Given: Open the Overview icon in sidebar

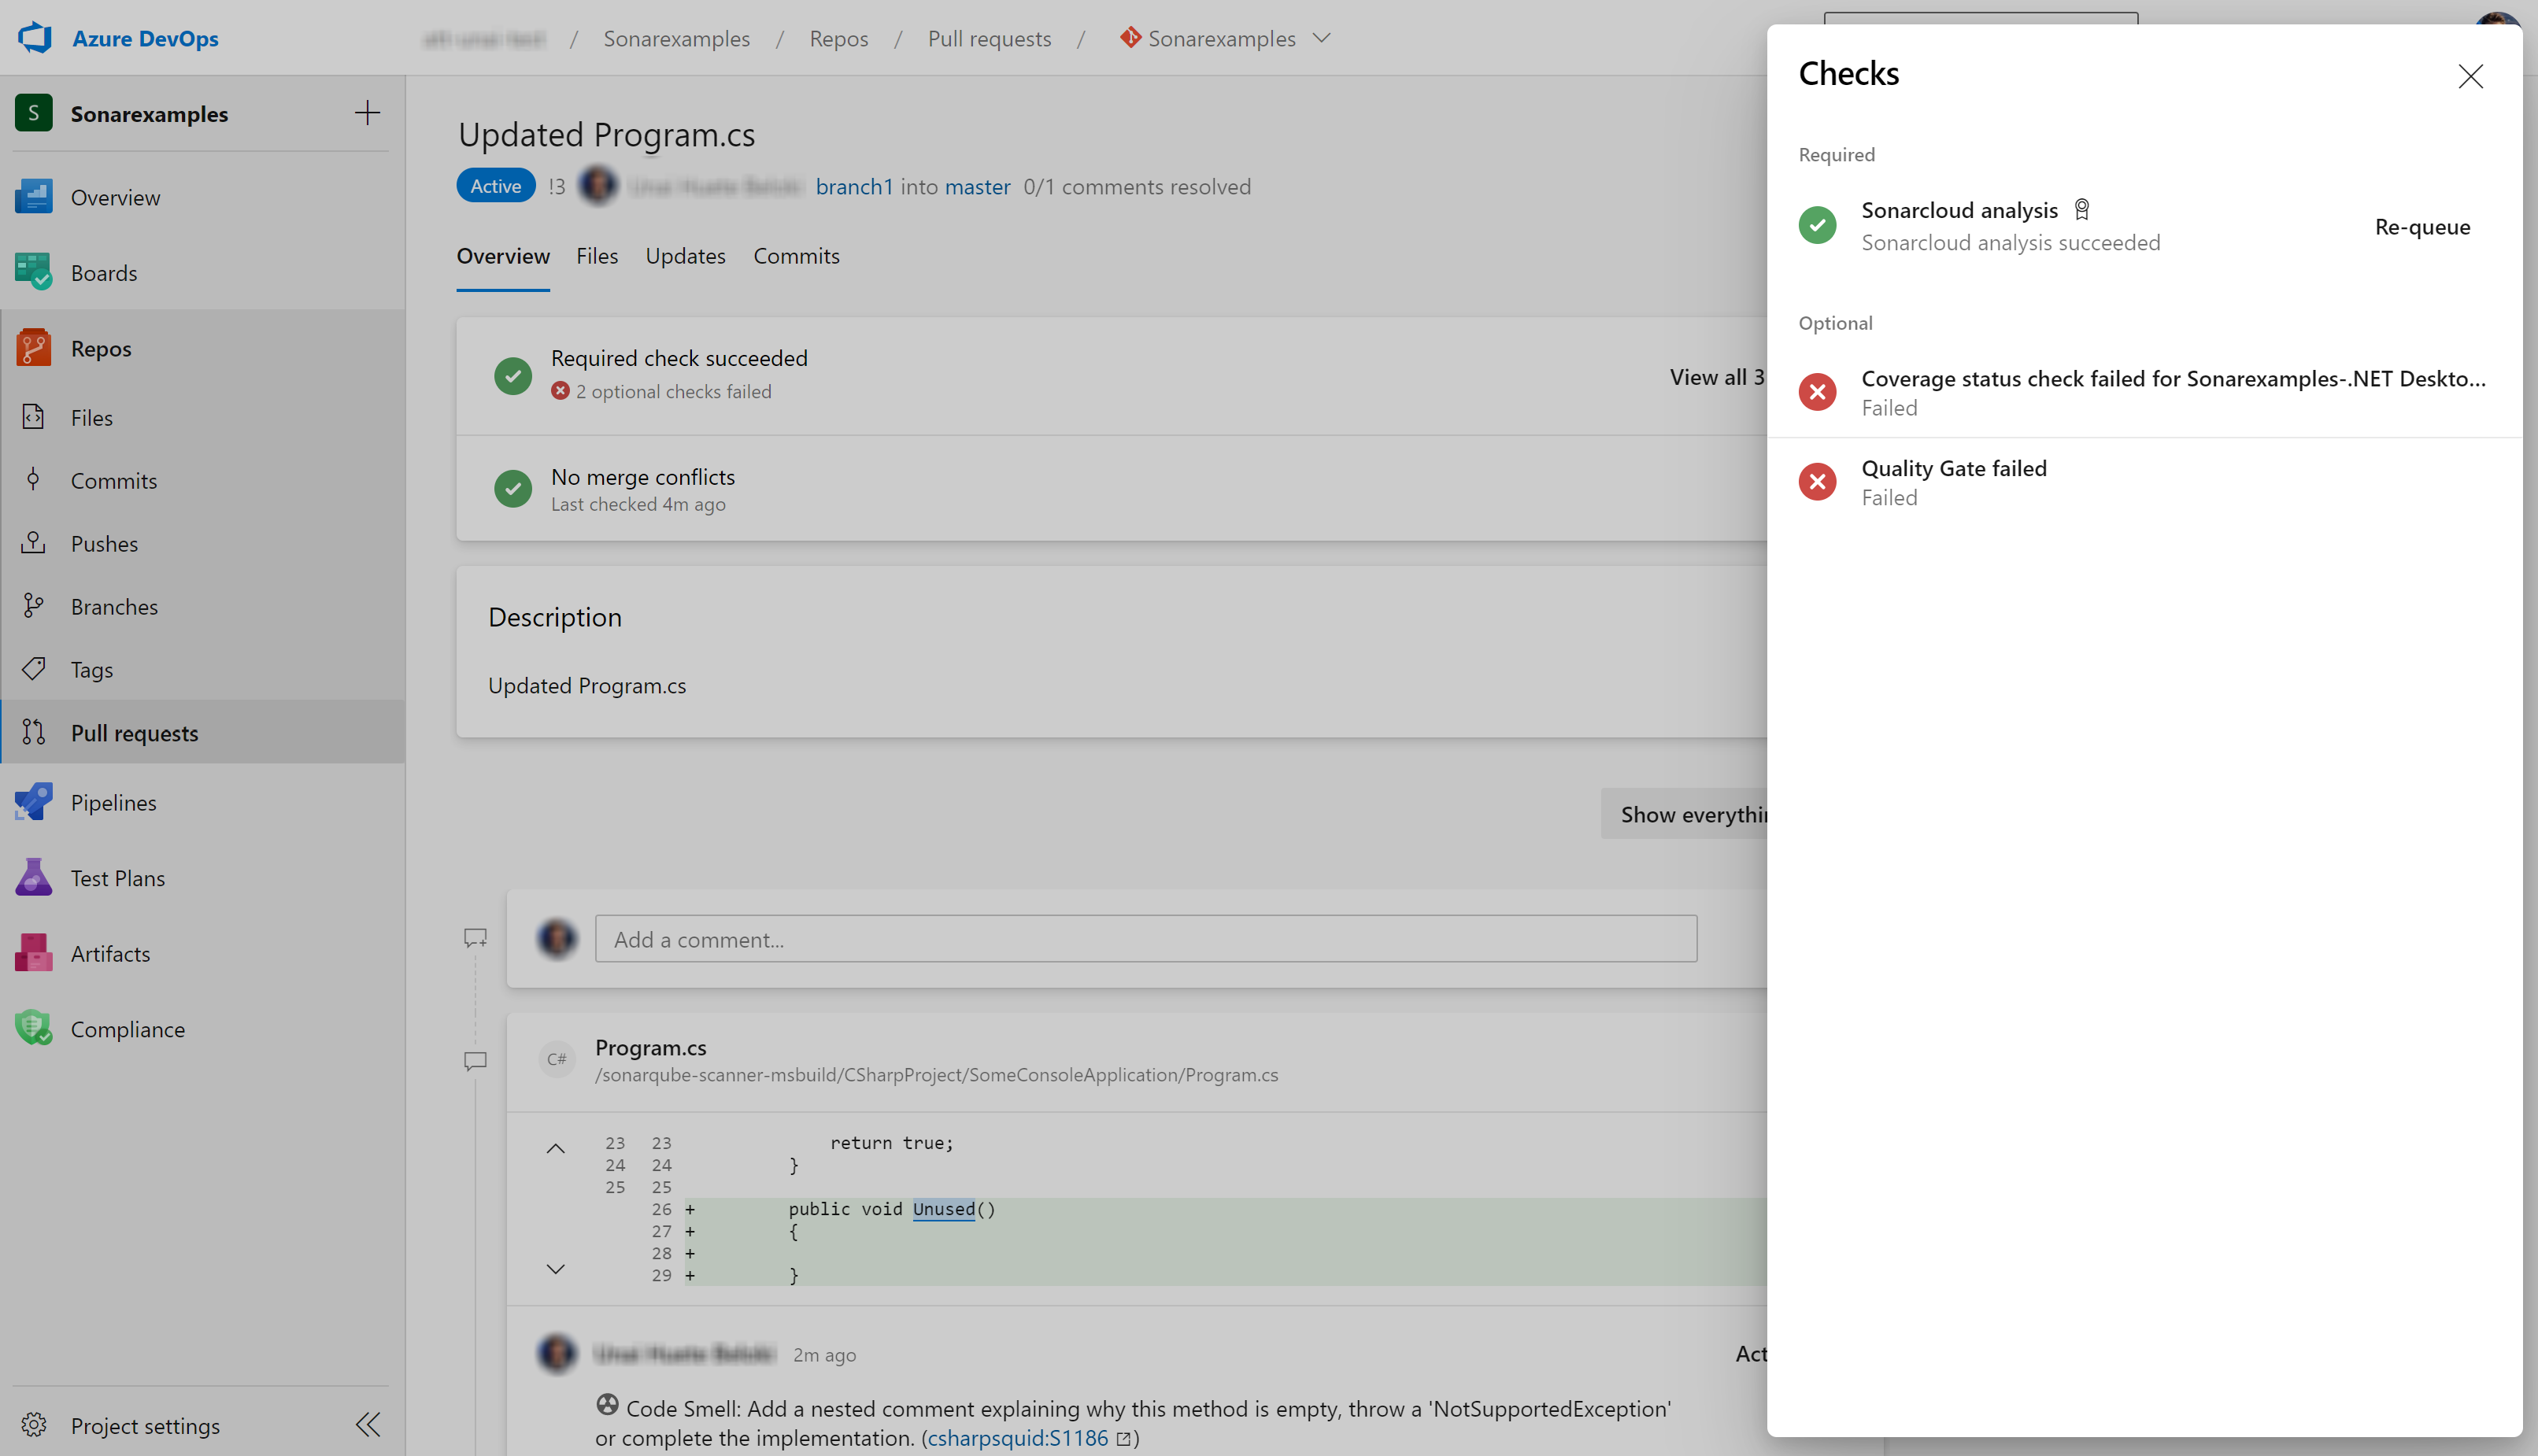Looking at the screenshot, I should tap(33, 197).
